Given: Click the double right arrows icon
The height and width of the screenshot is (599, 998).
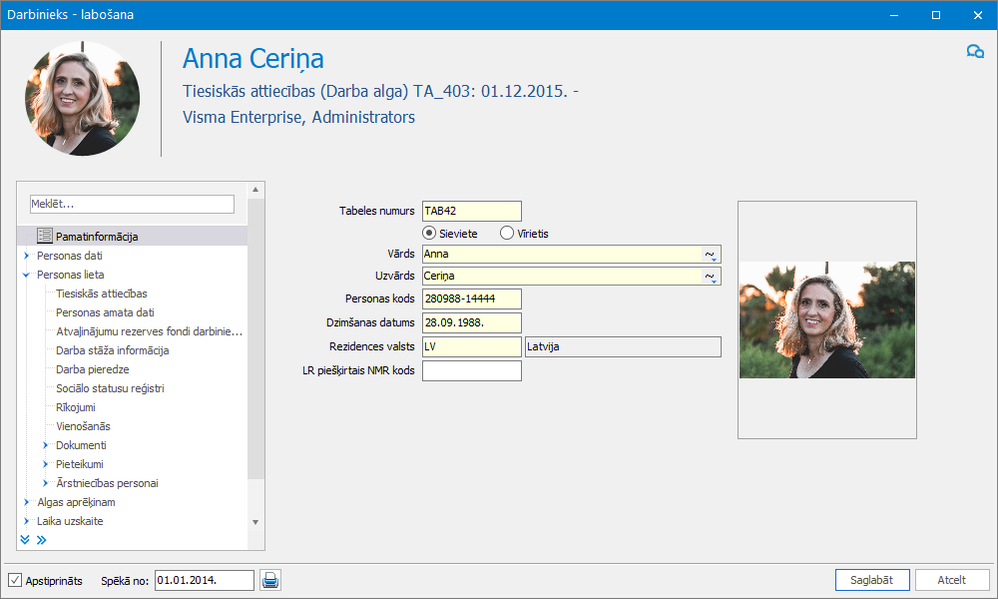Looking at the screenshot, I should point(41,540).
